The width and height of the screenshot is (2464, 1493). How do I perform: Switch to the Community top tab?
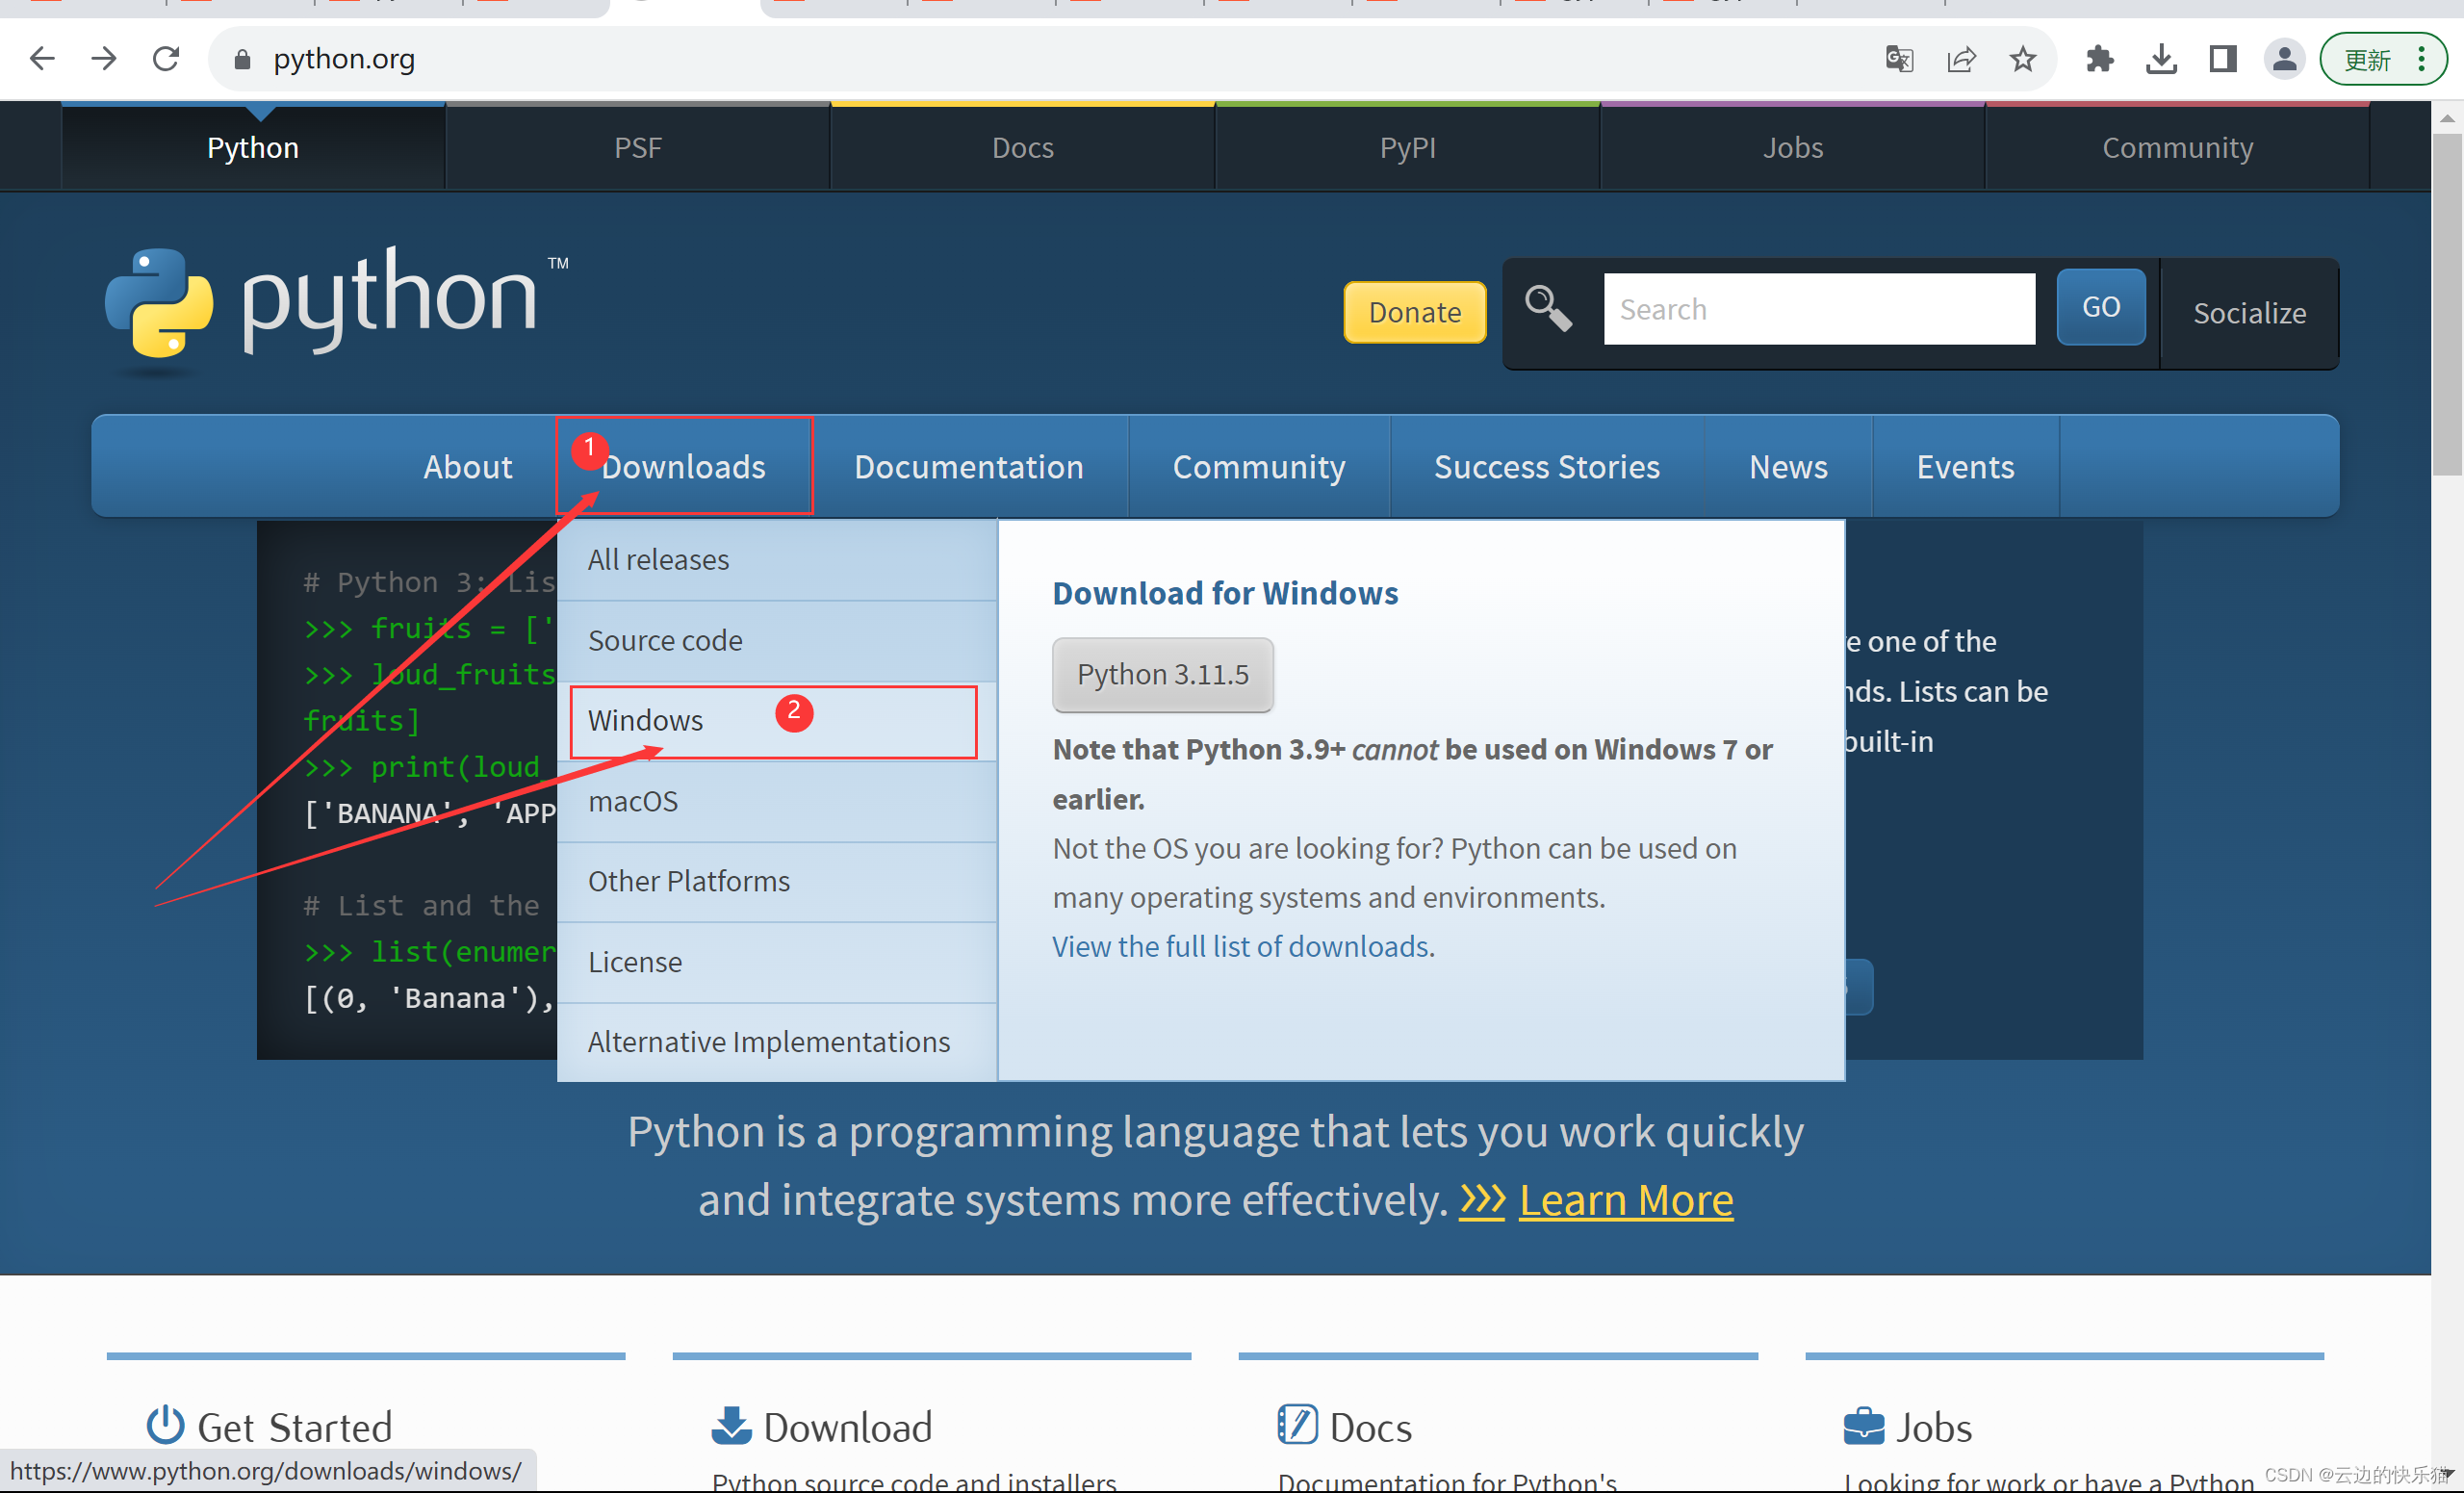2177,148
